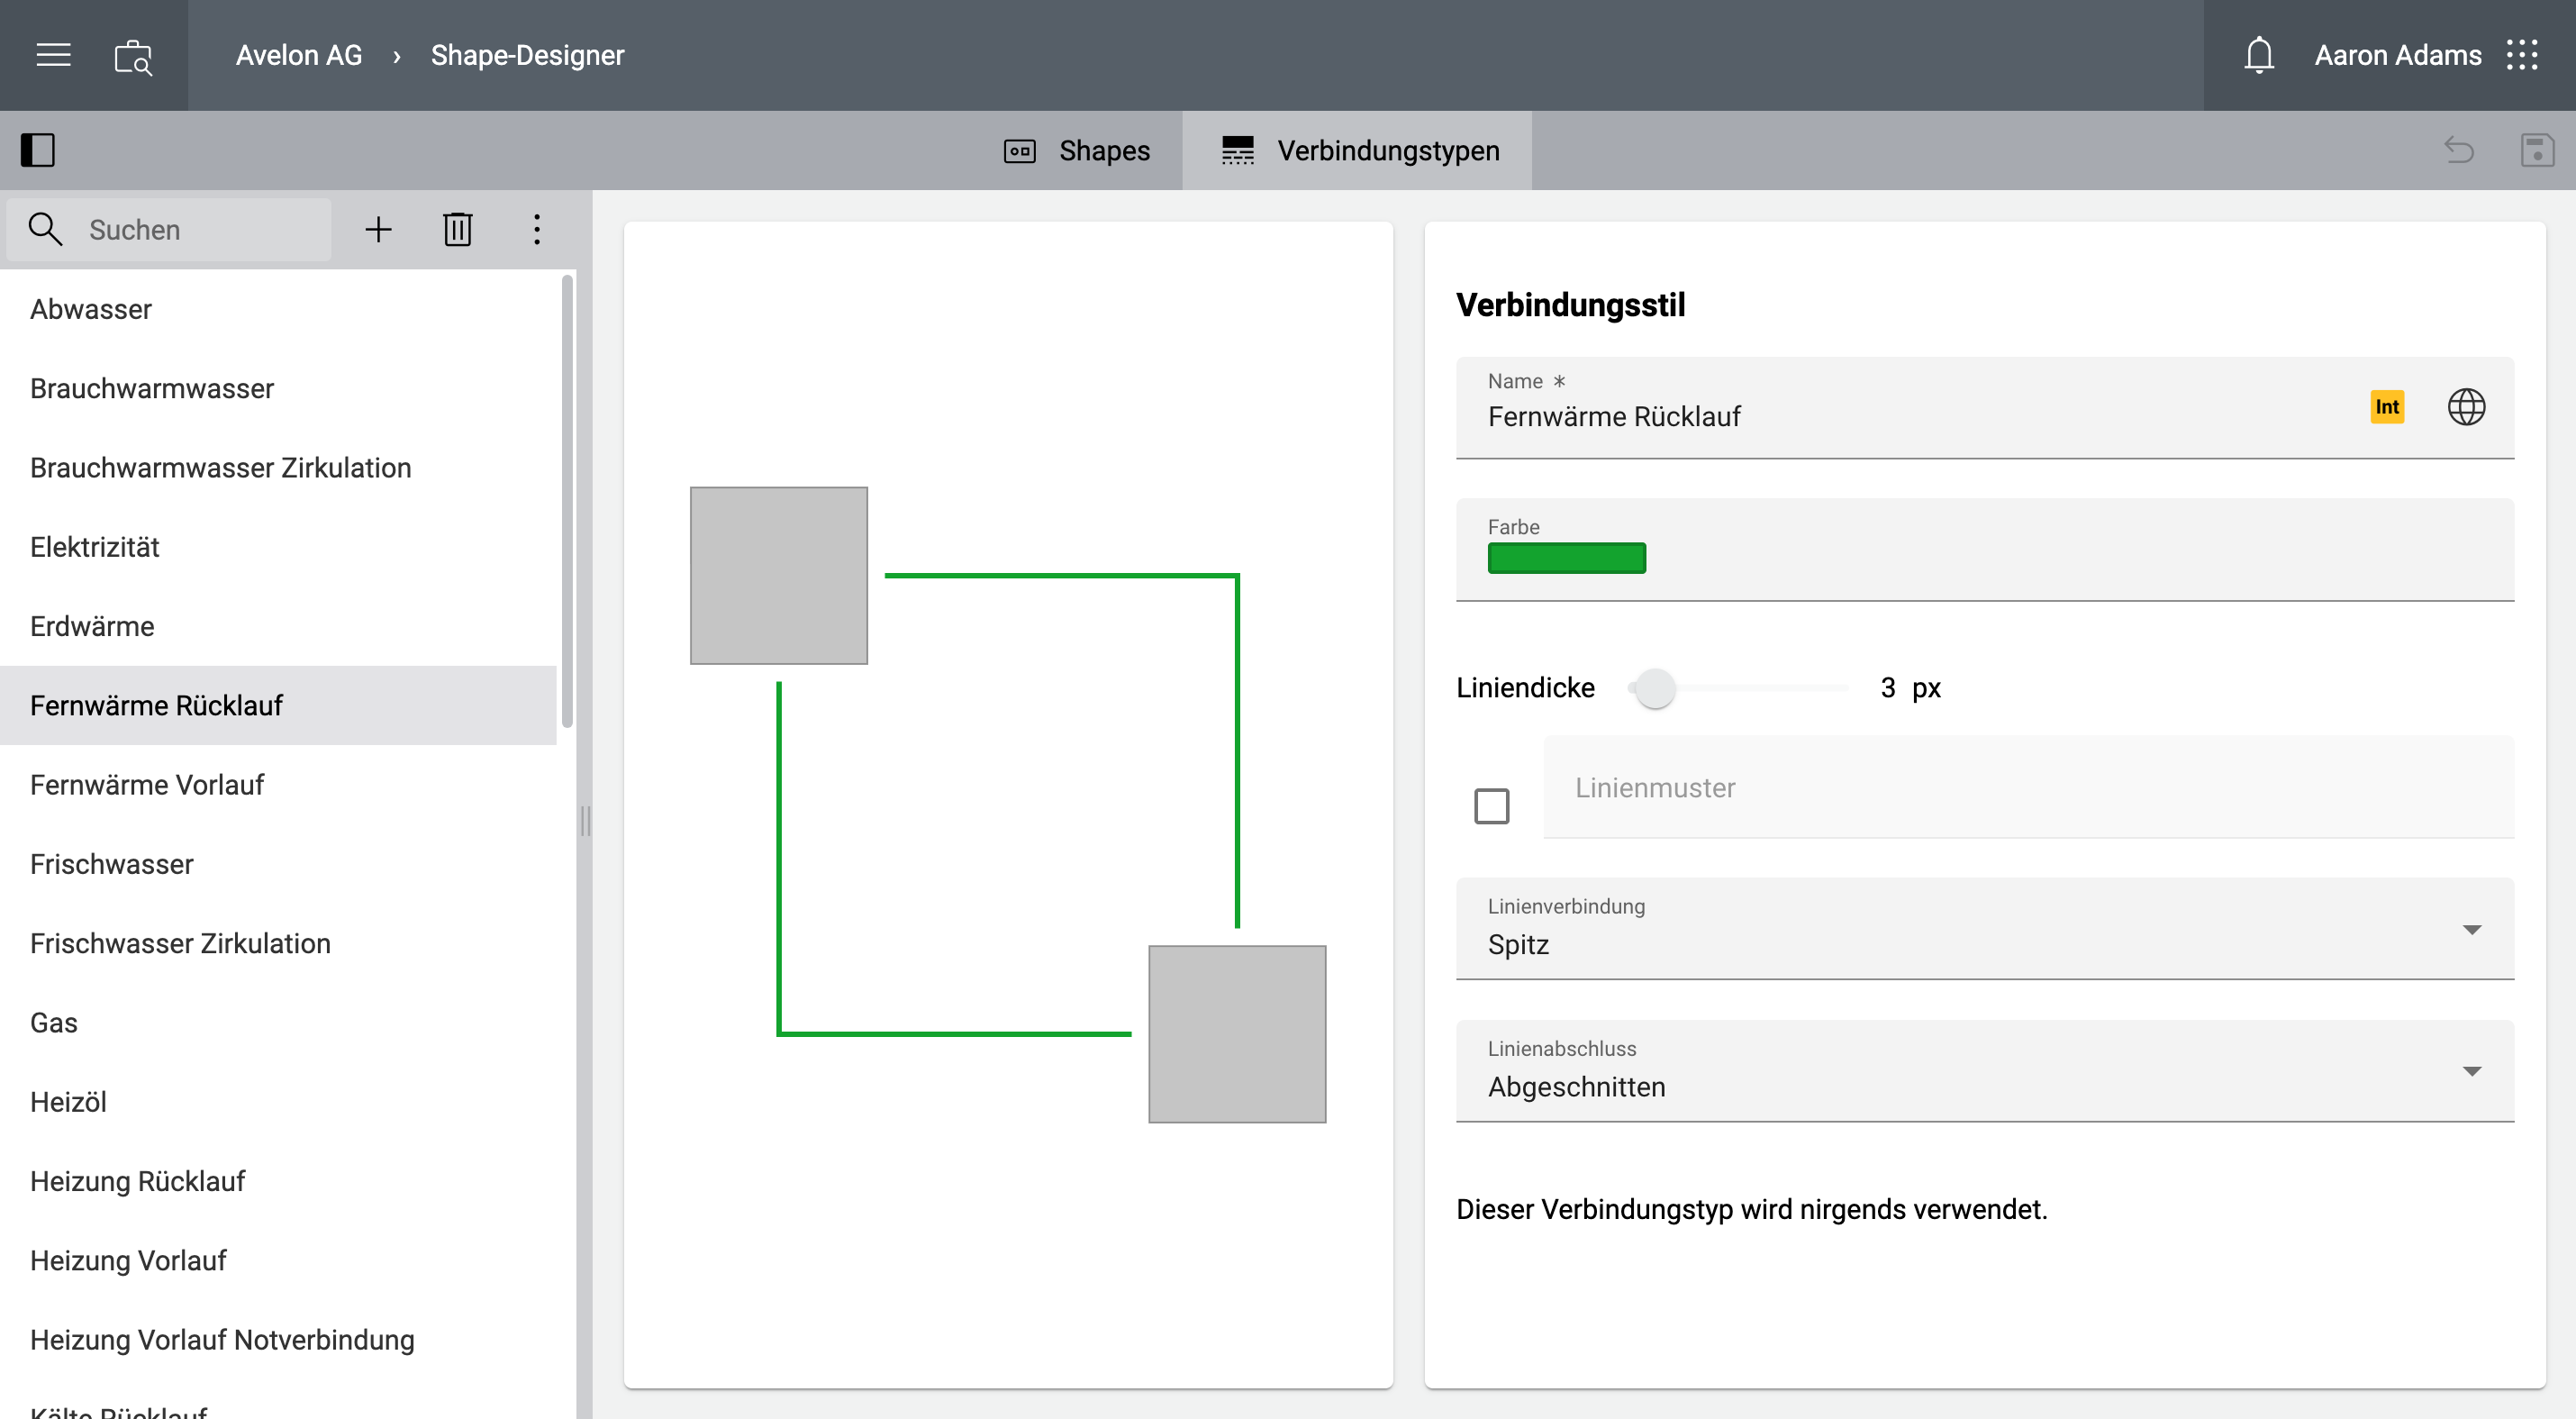Click the yellow Int badge

(x=2387, y=407)
